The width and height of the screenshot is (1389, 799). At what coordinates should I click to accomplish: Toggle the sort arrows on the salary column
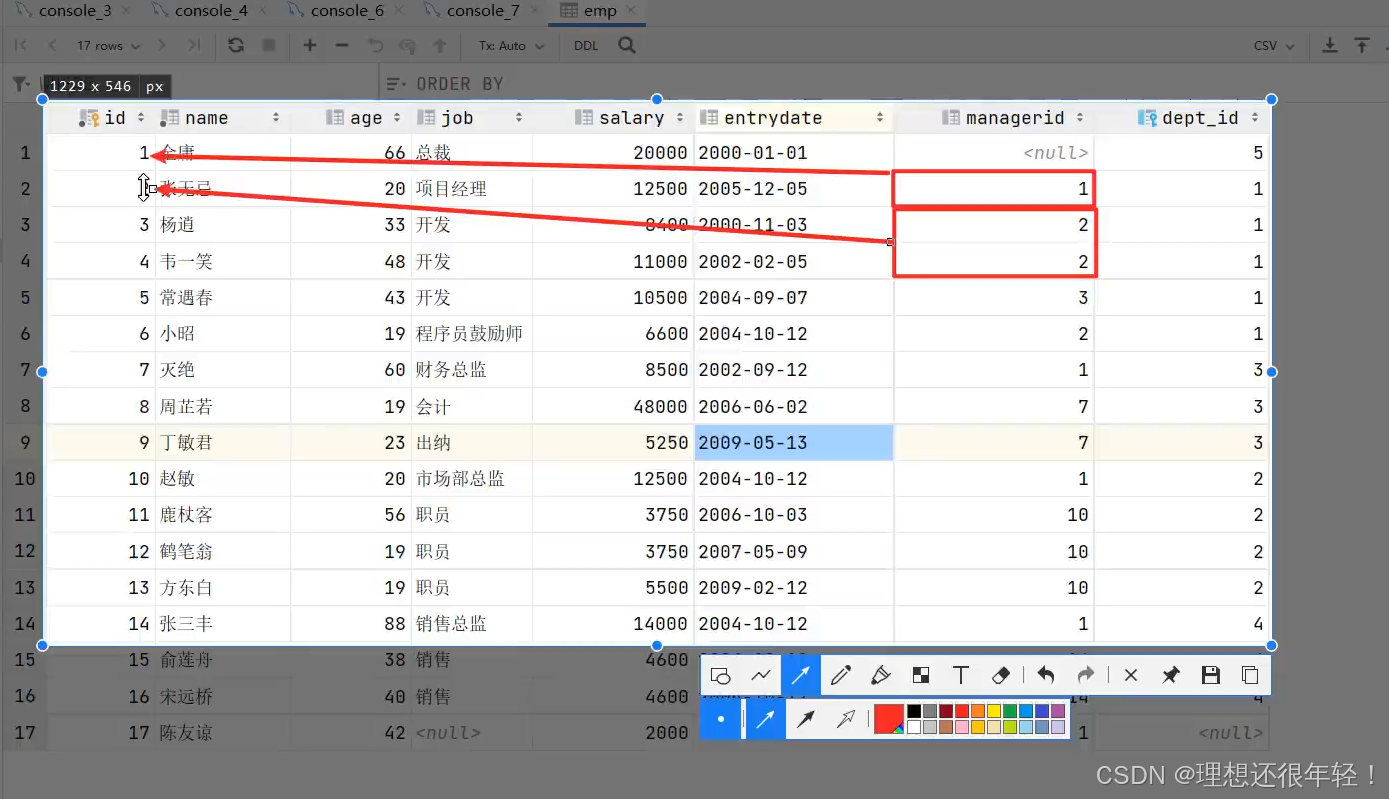point(681,118)
